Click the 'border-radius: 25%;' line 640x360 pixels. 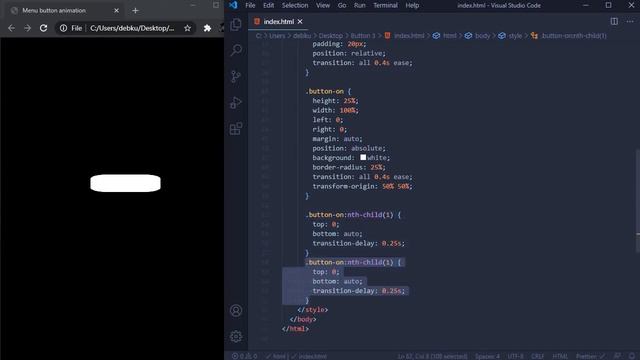[x=349, y=167]
